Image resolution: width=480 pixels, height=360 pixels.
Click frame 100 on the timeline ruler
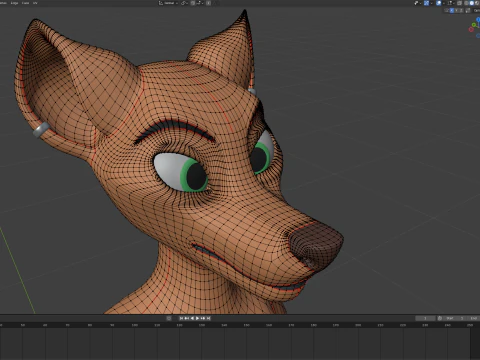(135, 325)
